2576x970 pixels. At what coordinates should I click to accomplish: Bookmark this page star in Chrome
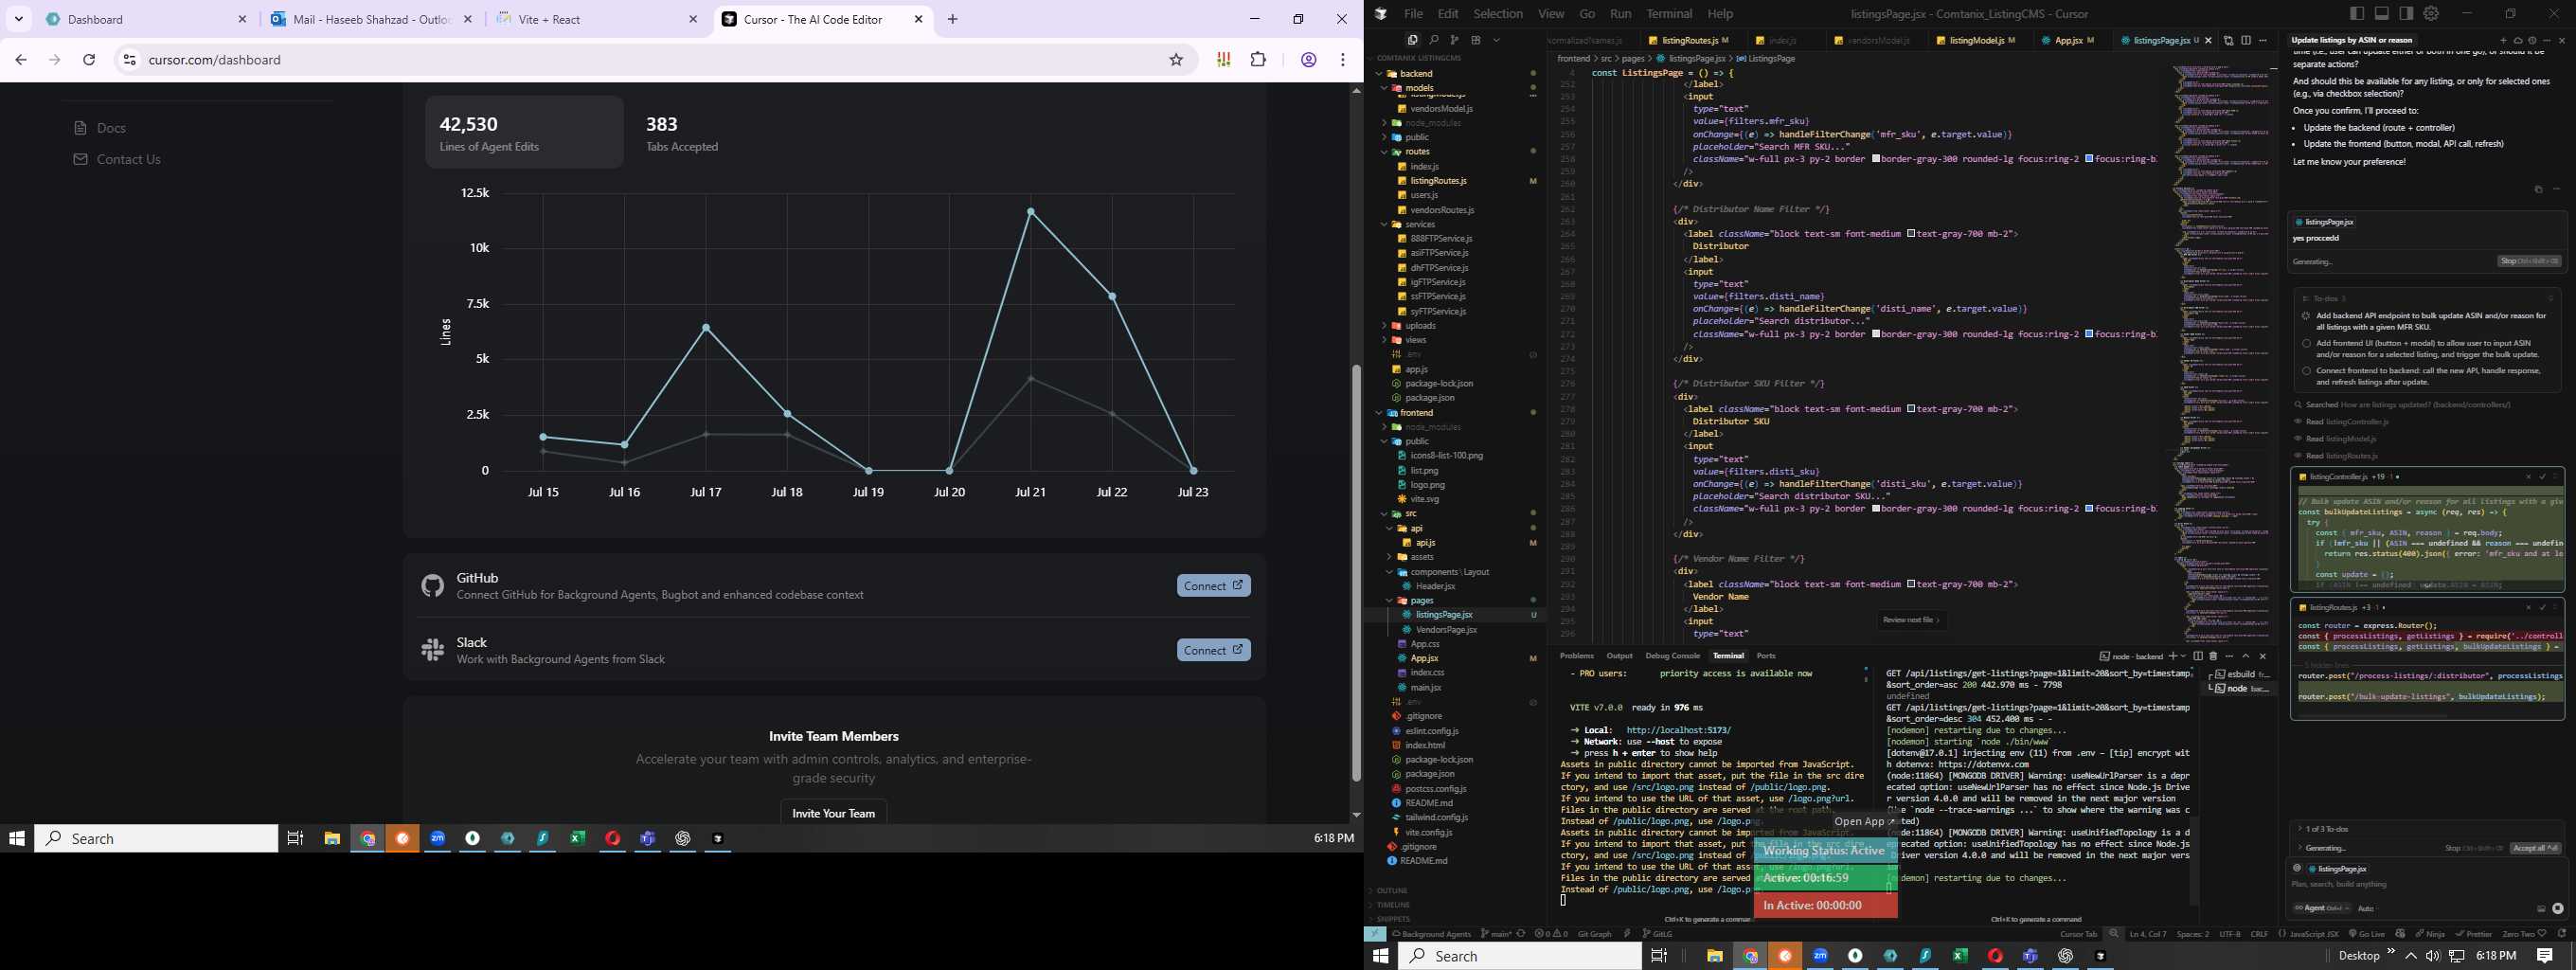point(1176,60)
